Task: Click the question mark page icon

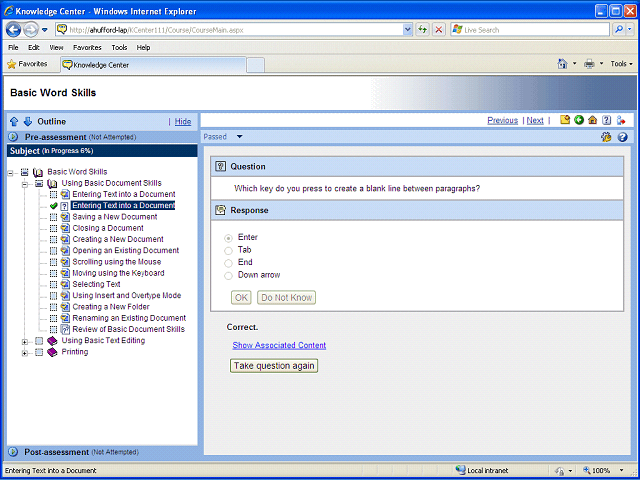Action: point(607,120)
